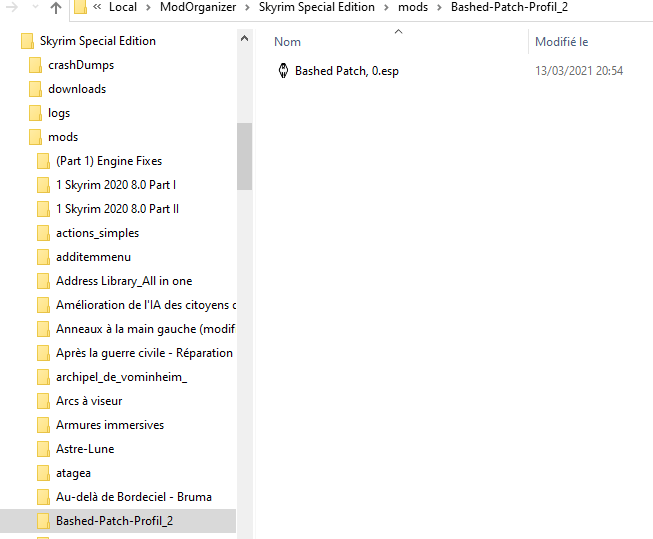Click folder icon beside Arcs à viseur
This screenshot has width=653, height=539.
click(x=43, y=402)
